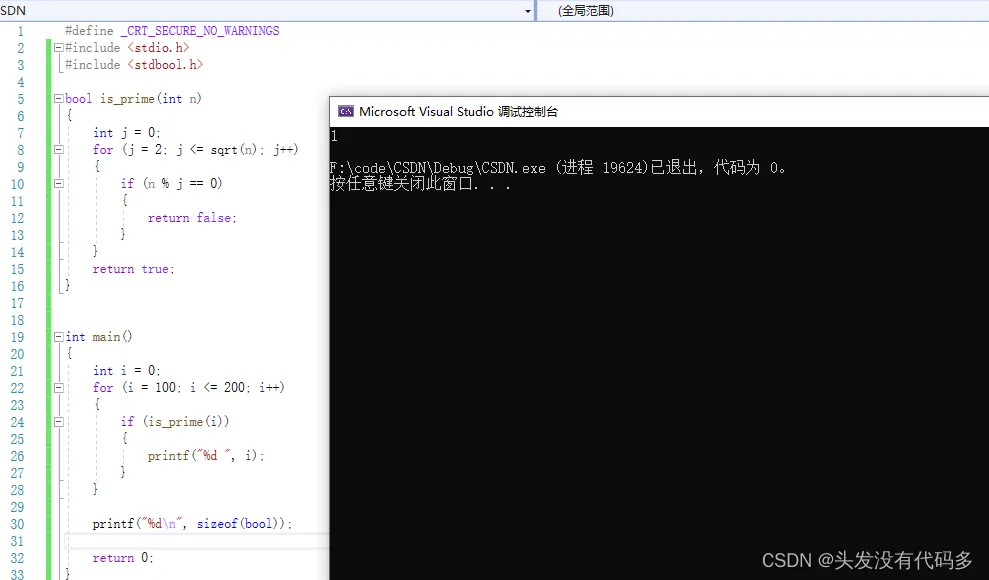Collapse the if is_prime block at line 24
Image resolution: width=989 pixels, height=580 pixels.
tap(59, 422)
